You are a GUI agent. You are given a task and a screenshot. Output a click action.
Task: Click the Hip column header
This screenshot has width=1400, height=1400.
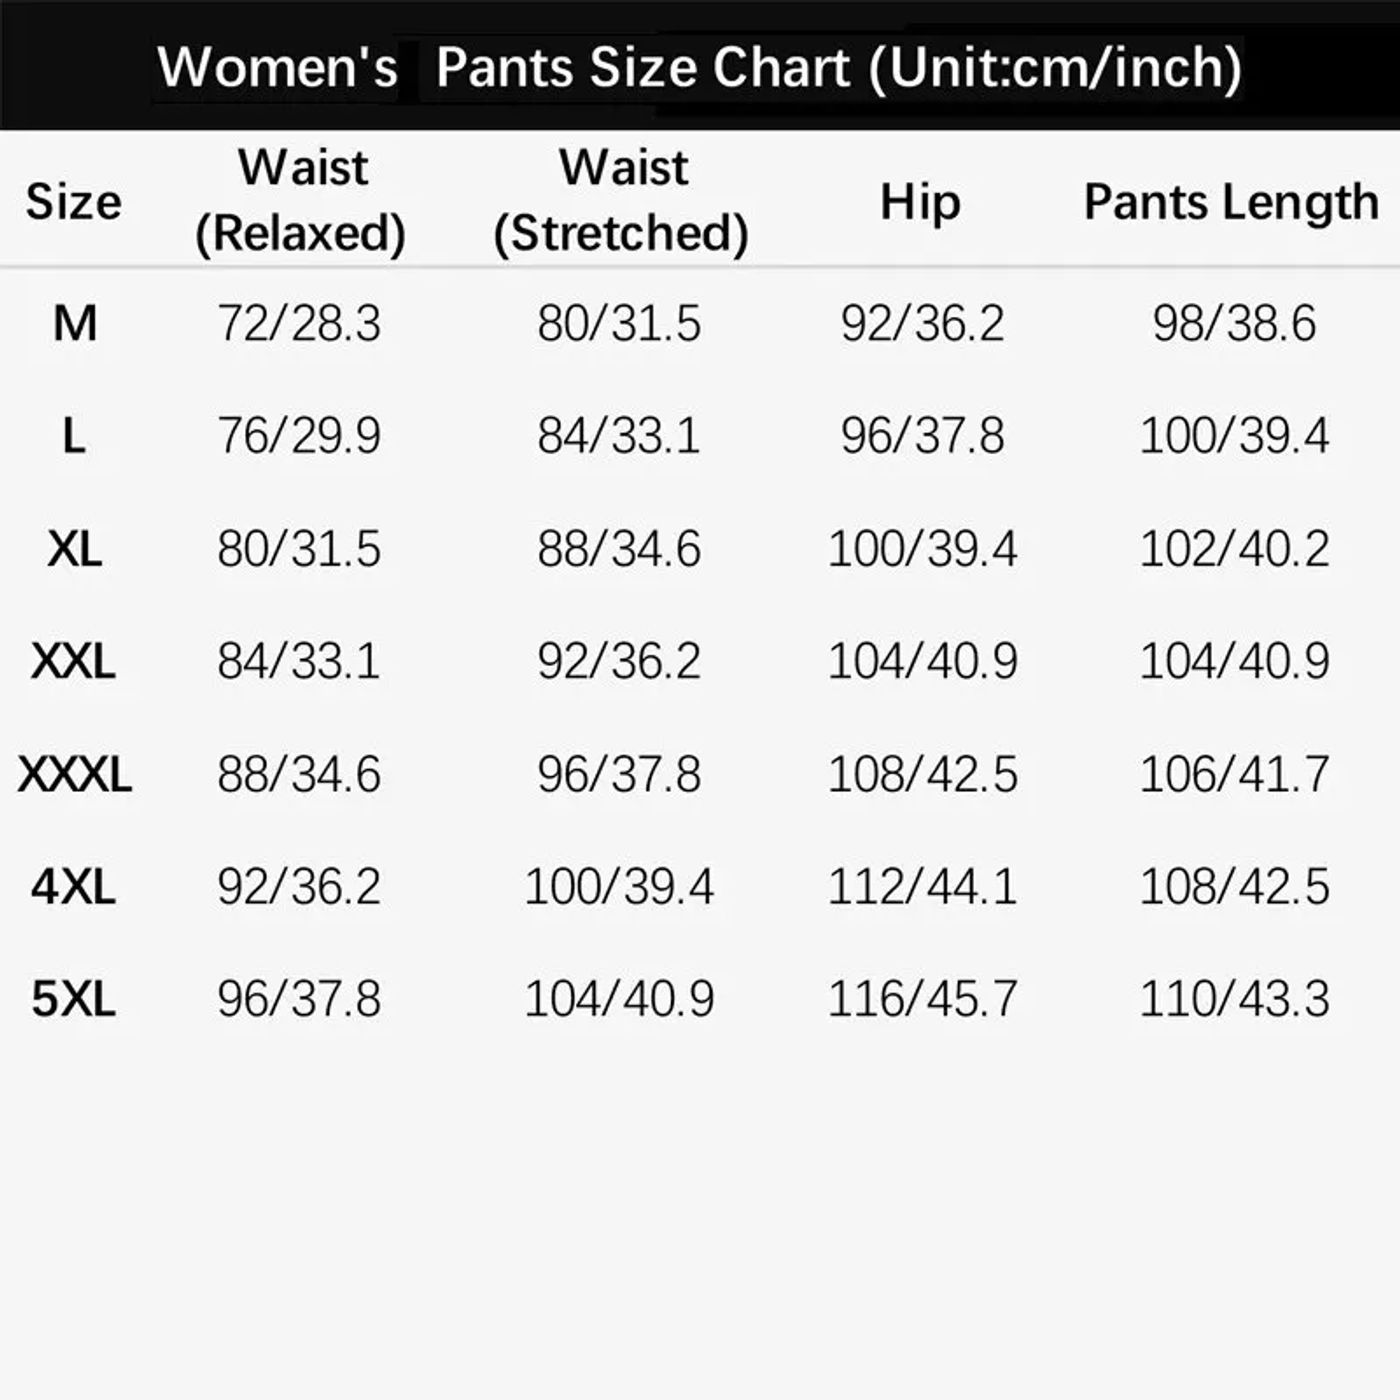coord(920,202)
